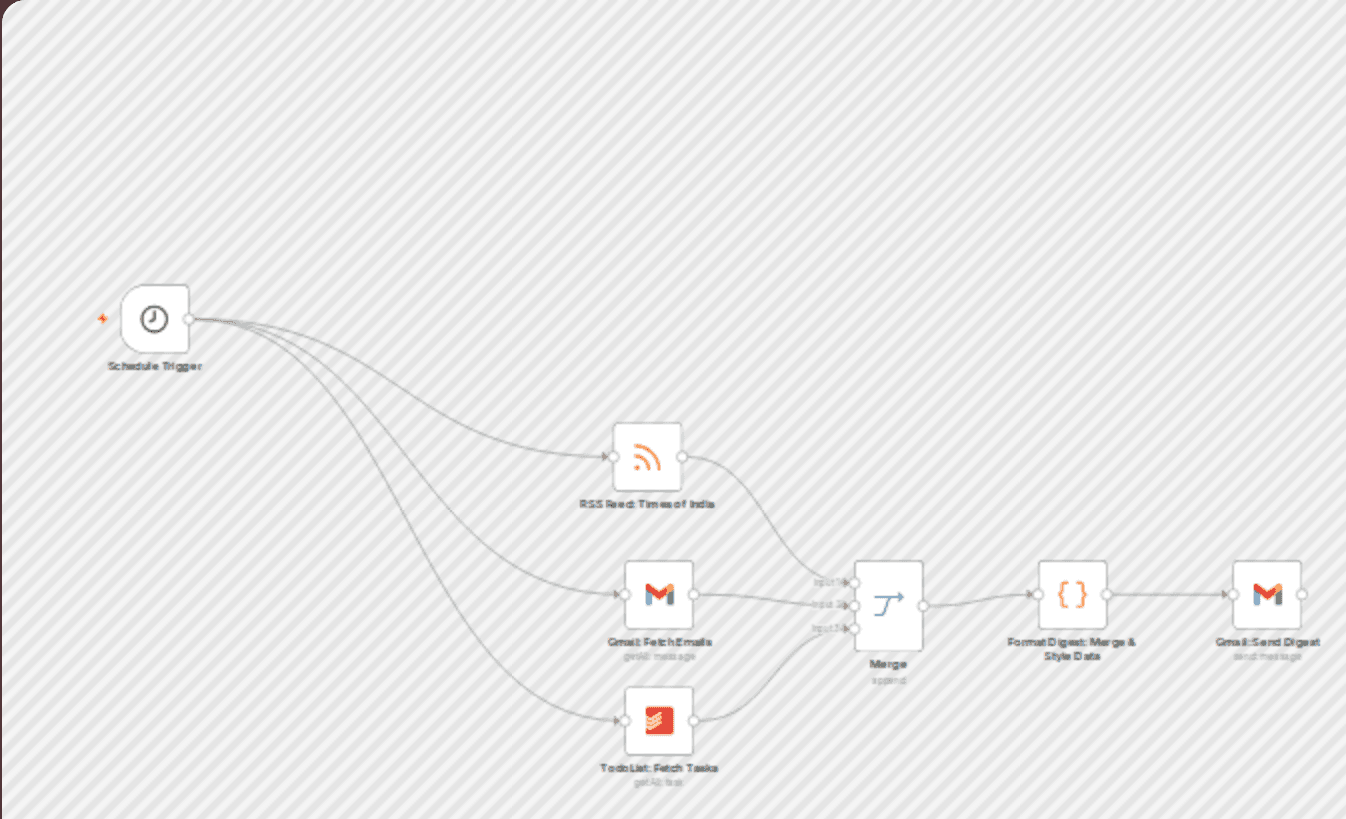
Task: Click the "RSS Read: Times of India" label
Action: 647,504
